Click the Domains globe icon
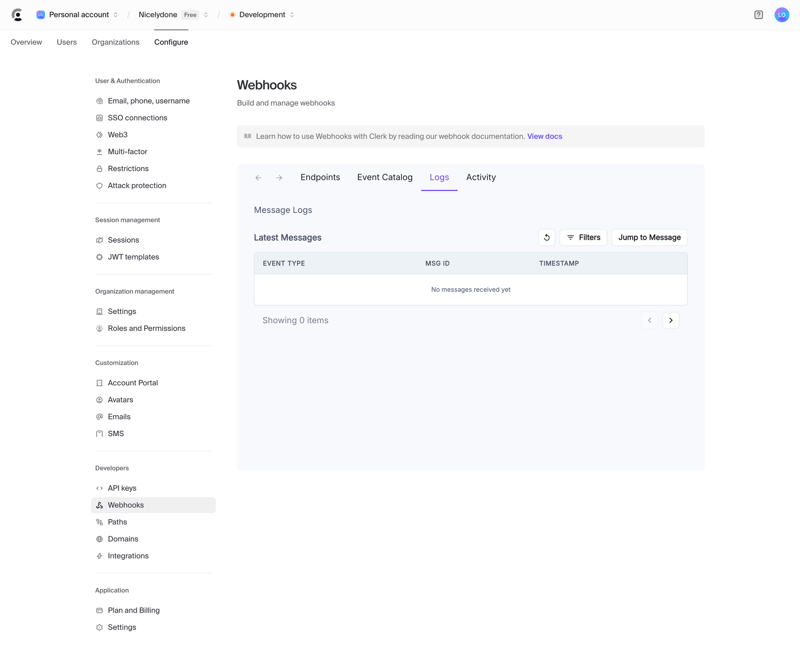This screenshot has height=657, width=800. [100, 538]
